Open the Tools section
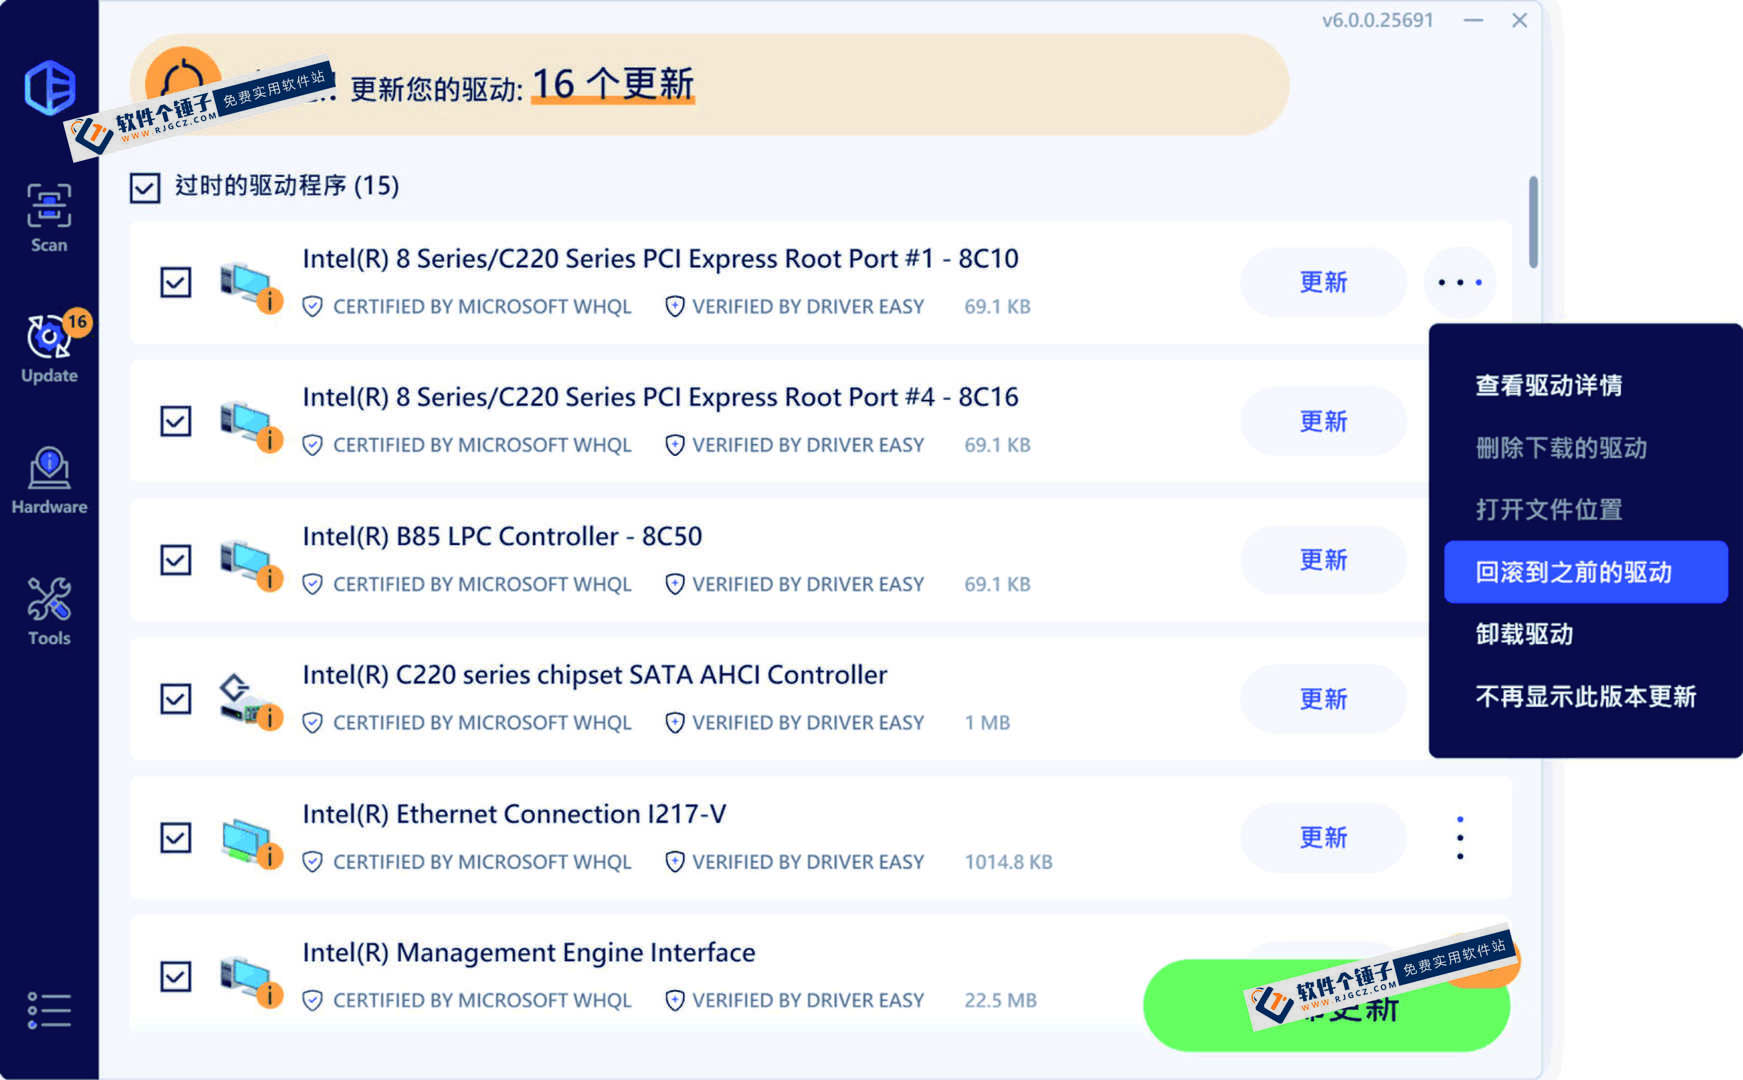1743x1080 pixels. (x=49, y=611)
